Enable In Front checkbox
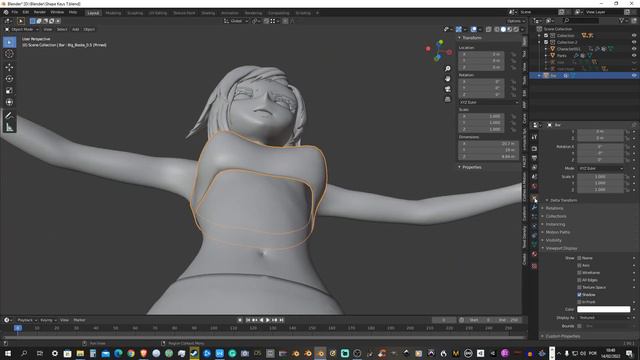640x360 pixels. tap(579, 302)
